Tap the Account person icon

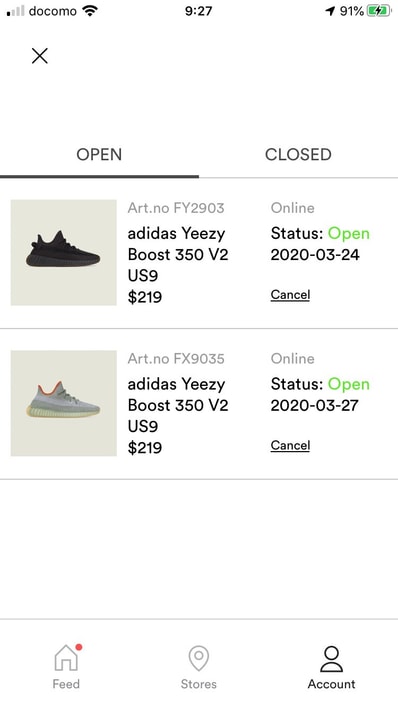[331, 659]
